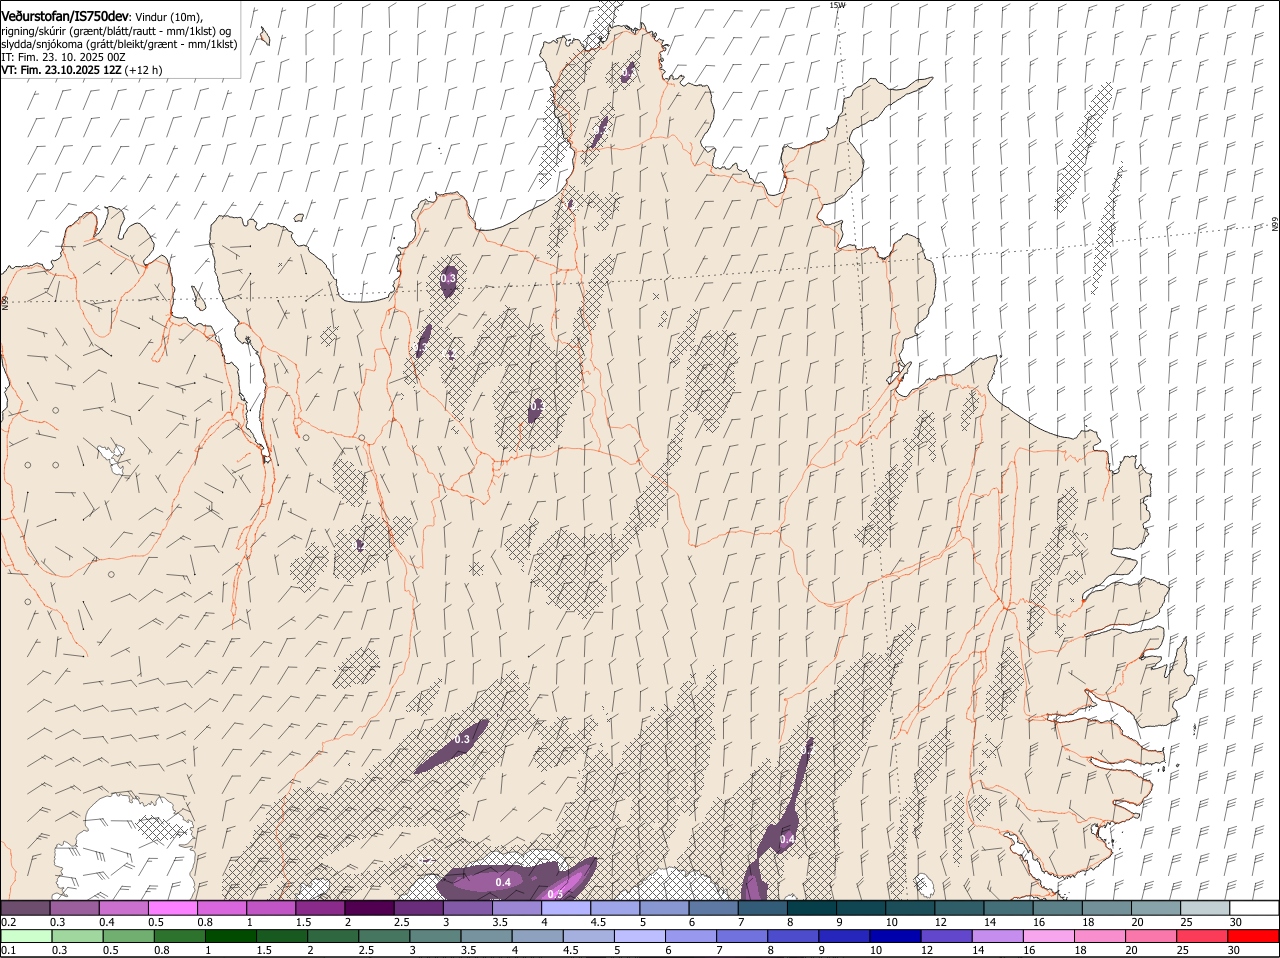Click the 4.5 label on the lower scale

(571, 951)
